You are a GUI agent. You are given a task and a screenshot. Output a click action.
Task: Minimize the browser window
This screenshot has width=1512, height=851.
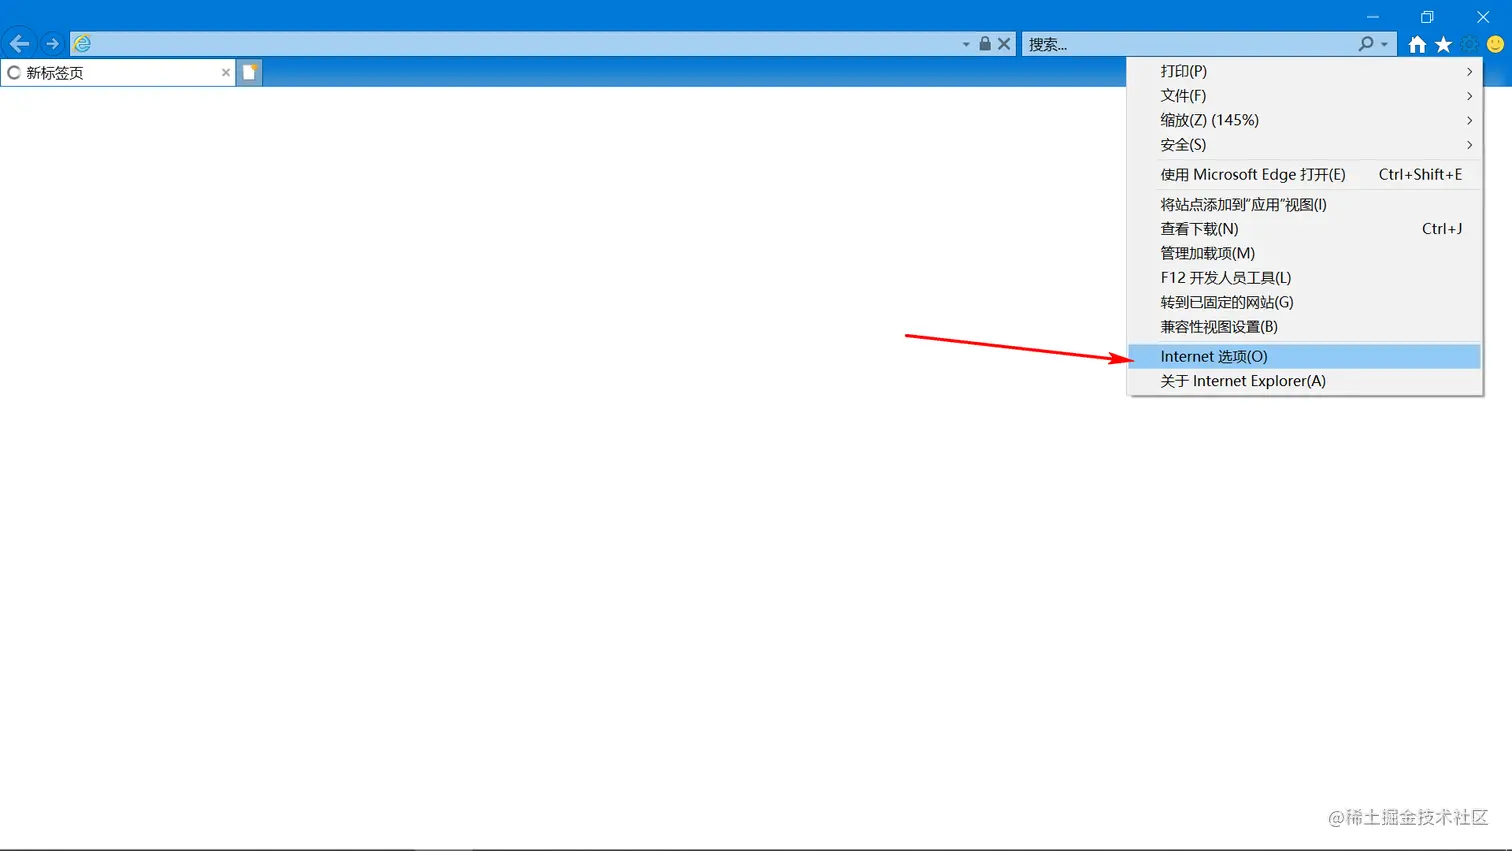coord(1373,17)
